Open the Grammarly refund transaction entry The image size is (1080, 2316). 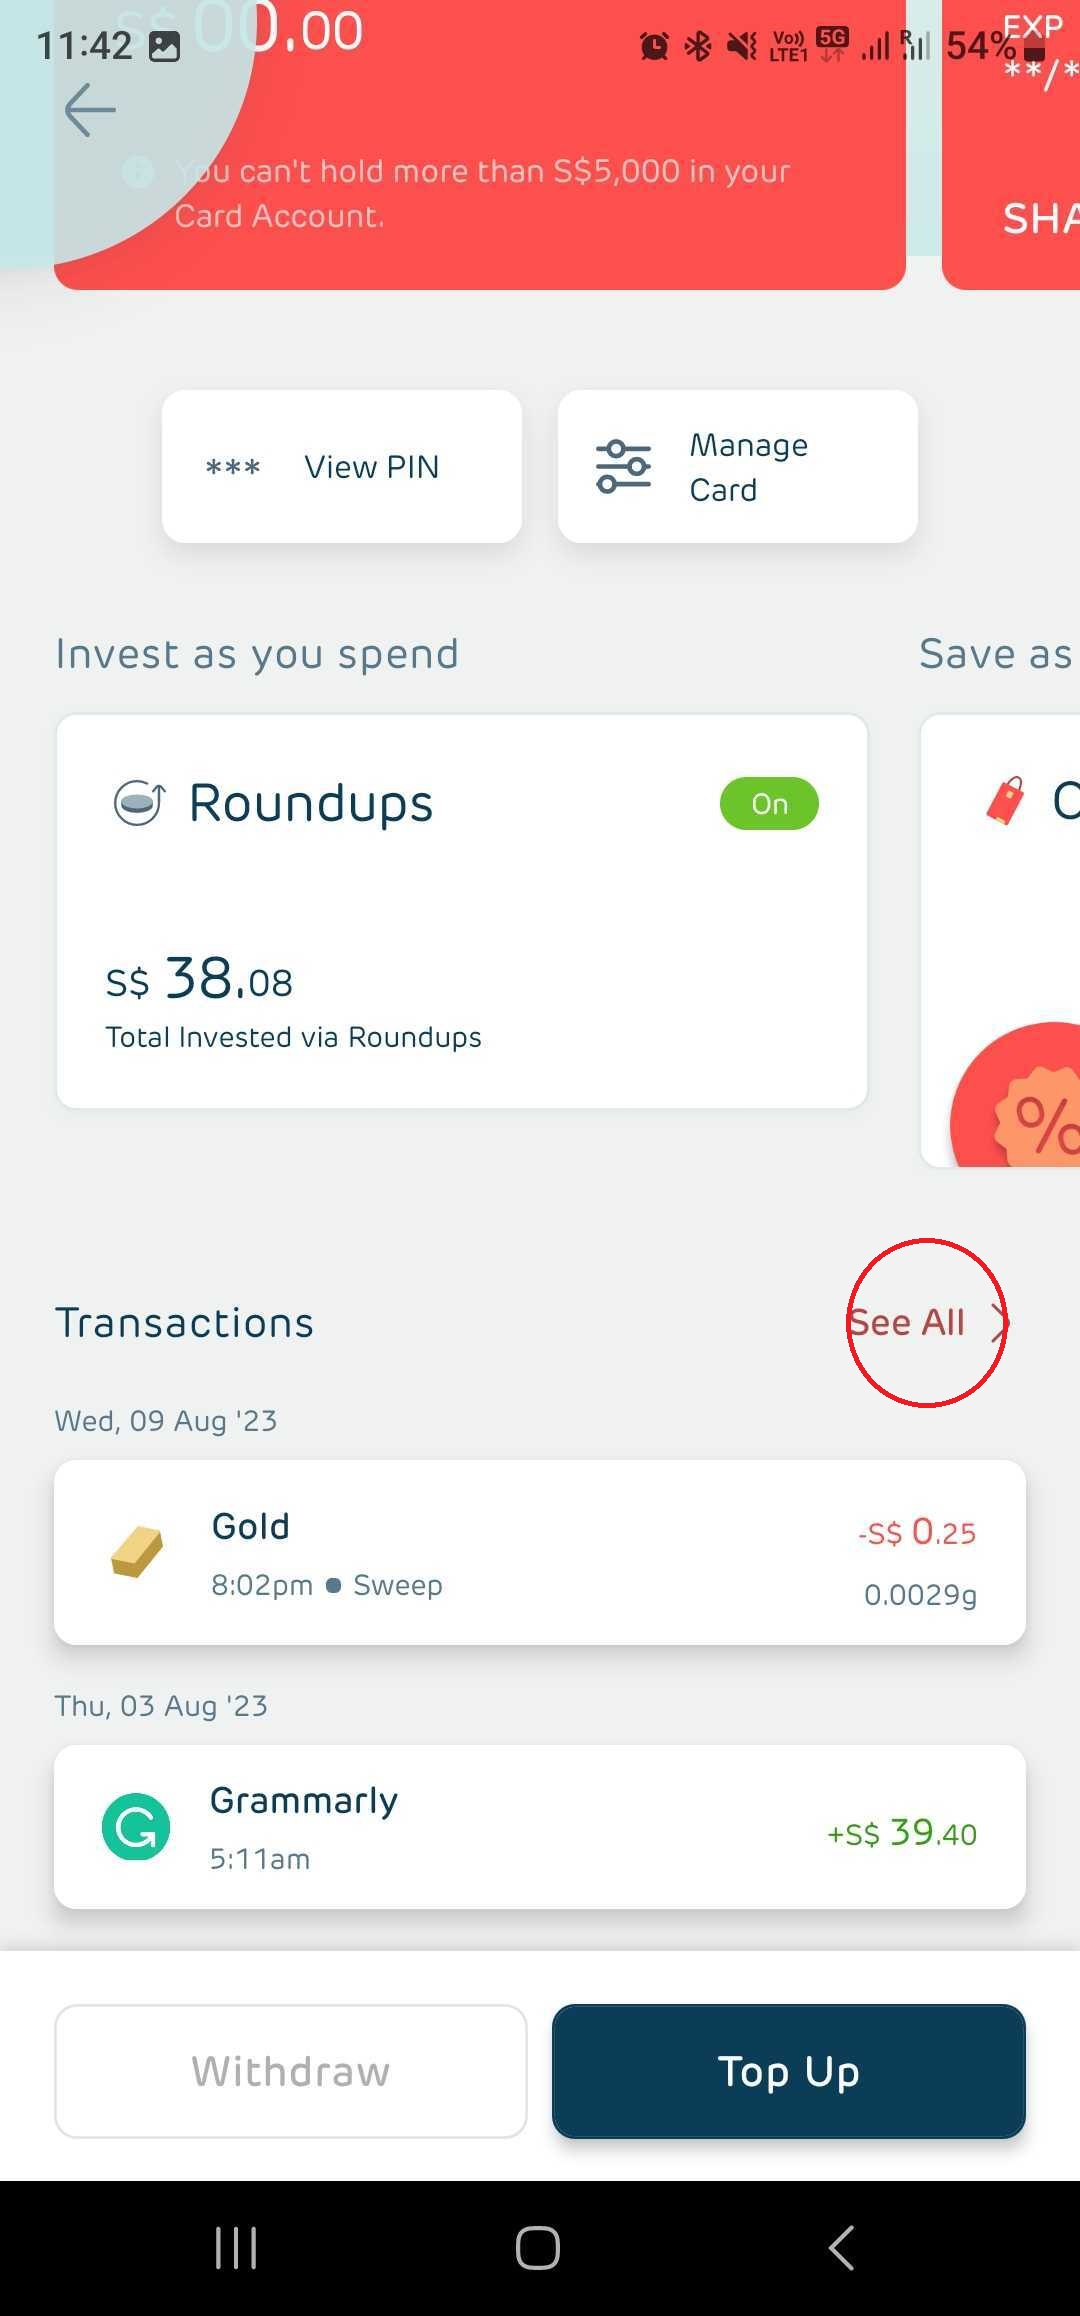(540, 1827)
